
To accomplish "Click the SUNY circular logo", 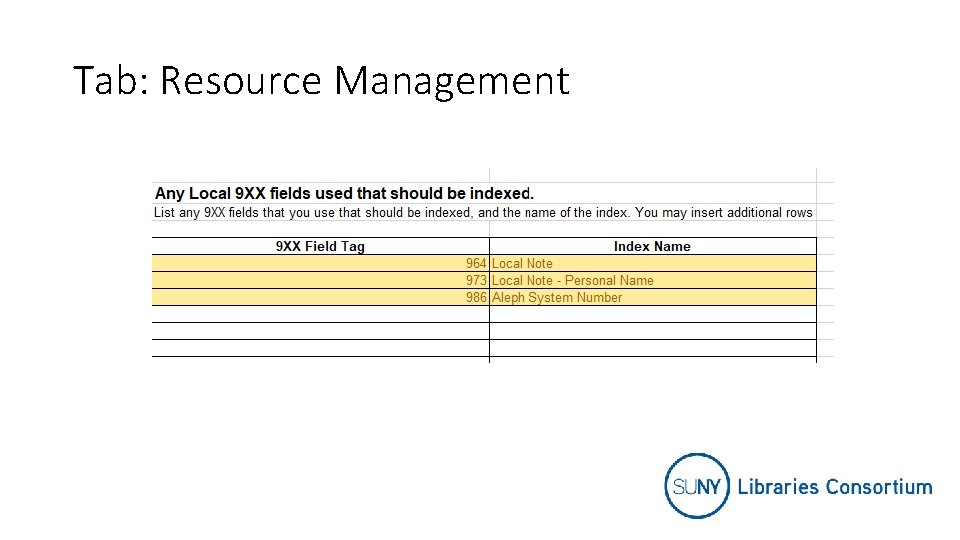I will (x=697, y=486).
